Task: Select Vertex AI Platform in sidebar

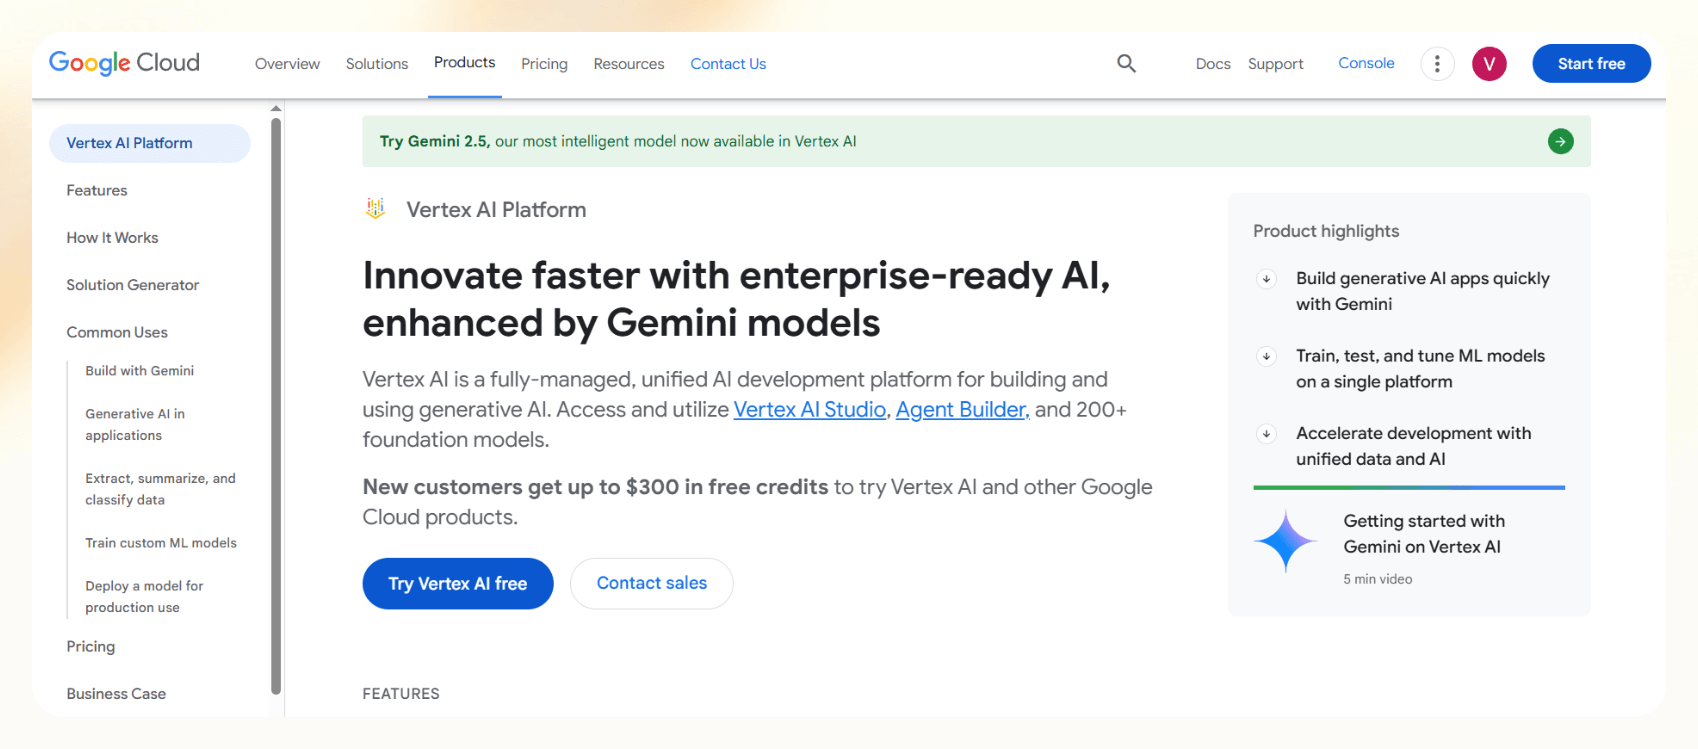Action: [x=150, y=143]
